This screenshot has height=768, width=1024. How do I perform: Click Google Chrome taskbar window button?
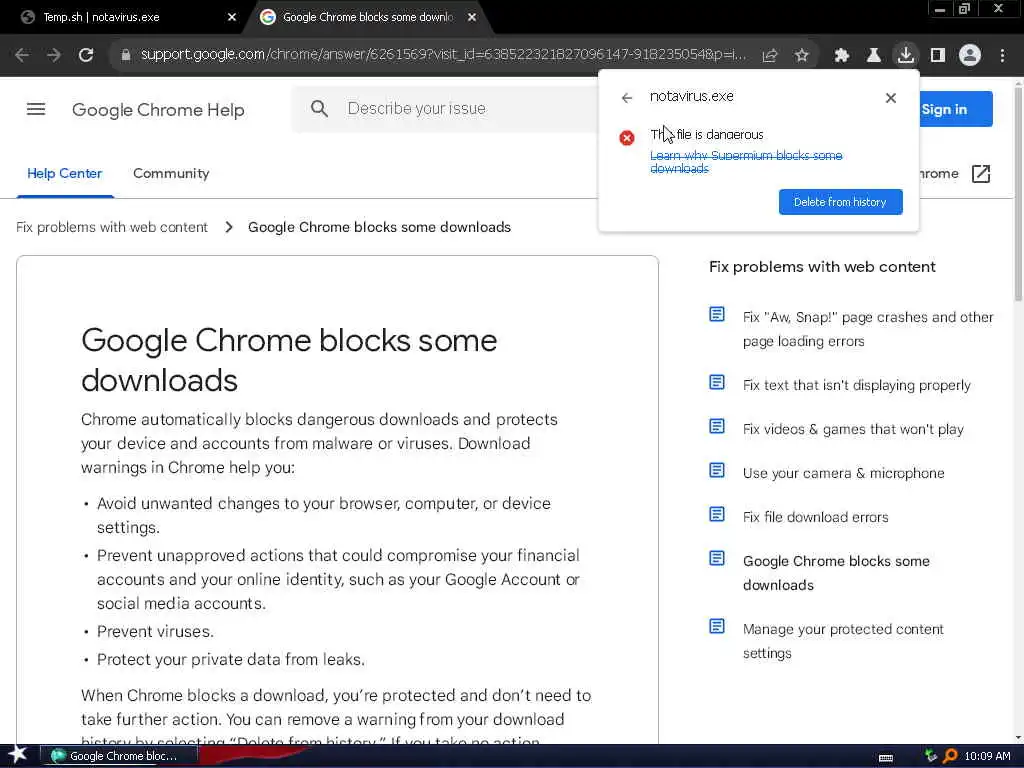[x=119, y=756]
